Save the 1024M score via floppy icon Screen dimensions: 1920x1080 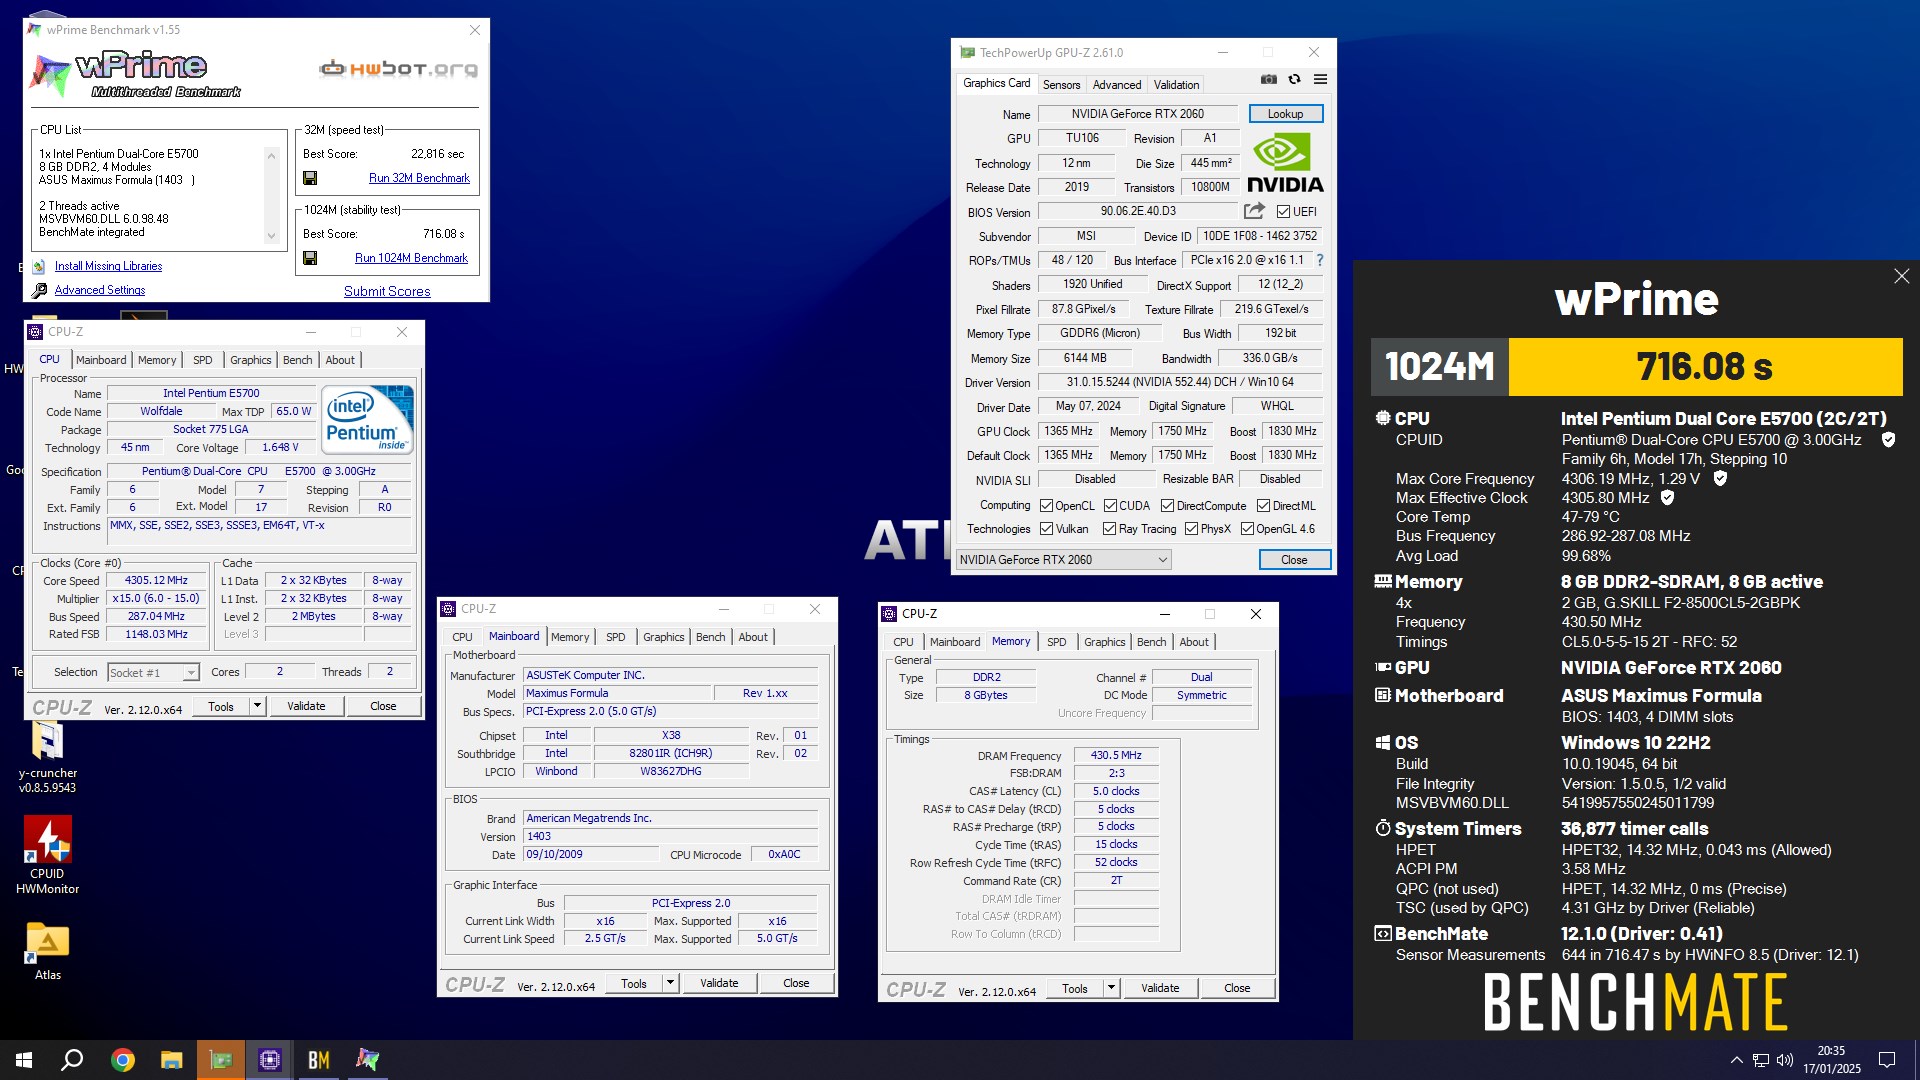click(310, 258)
